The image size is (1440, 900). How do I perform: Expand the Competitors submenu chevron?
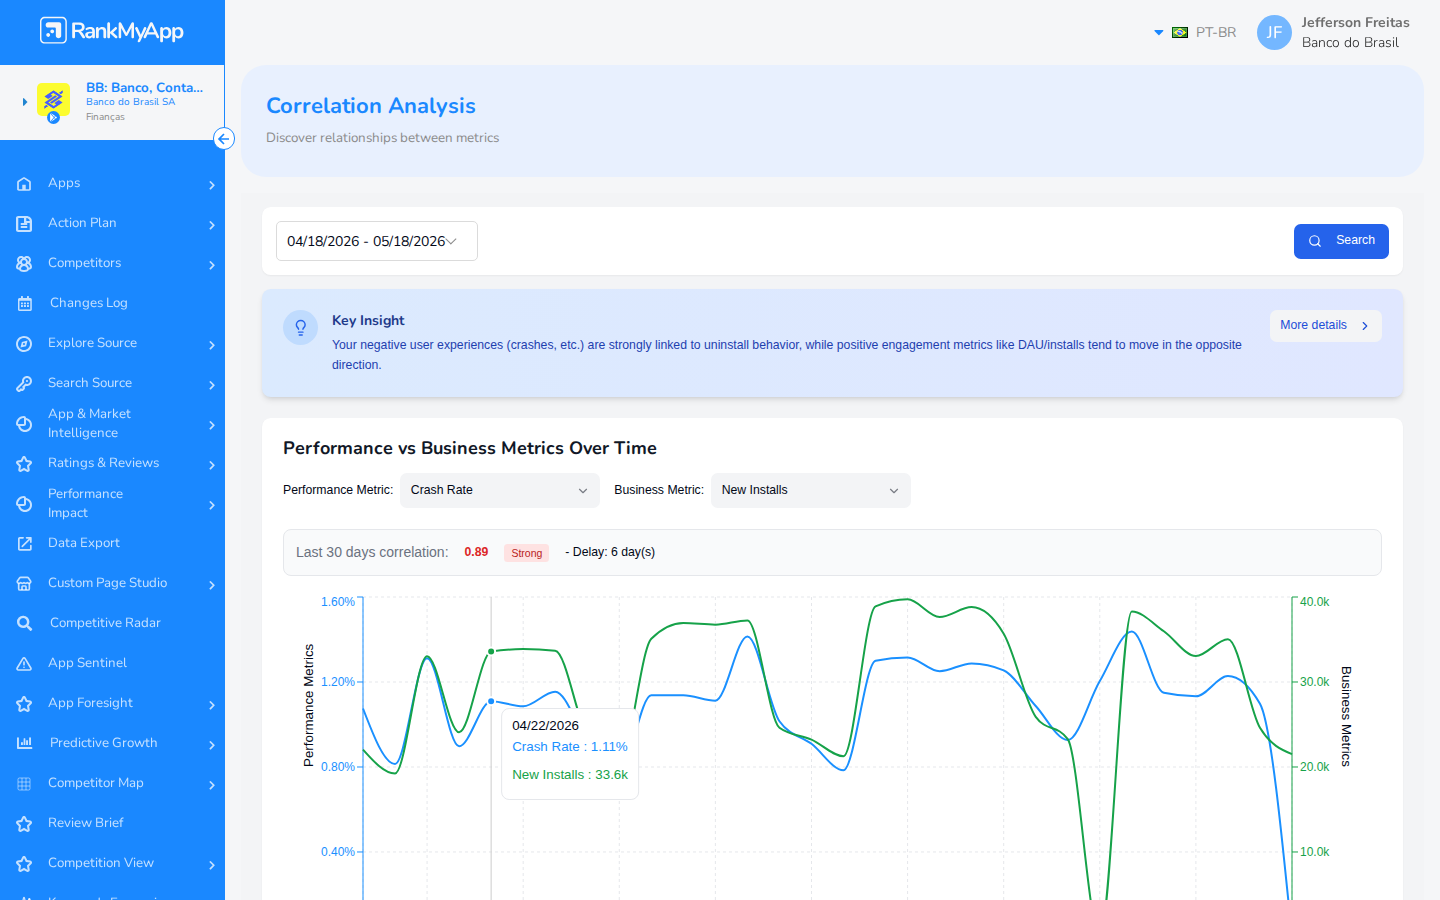point(212,265)
